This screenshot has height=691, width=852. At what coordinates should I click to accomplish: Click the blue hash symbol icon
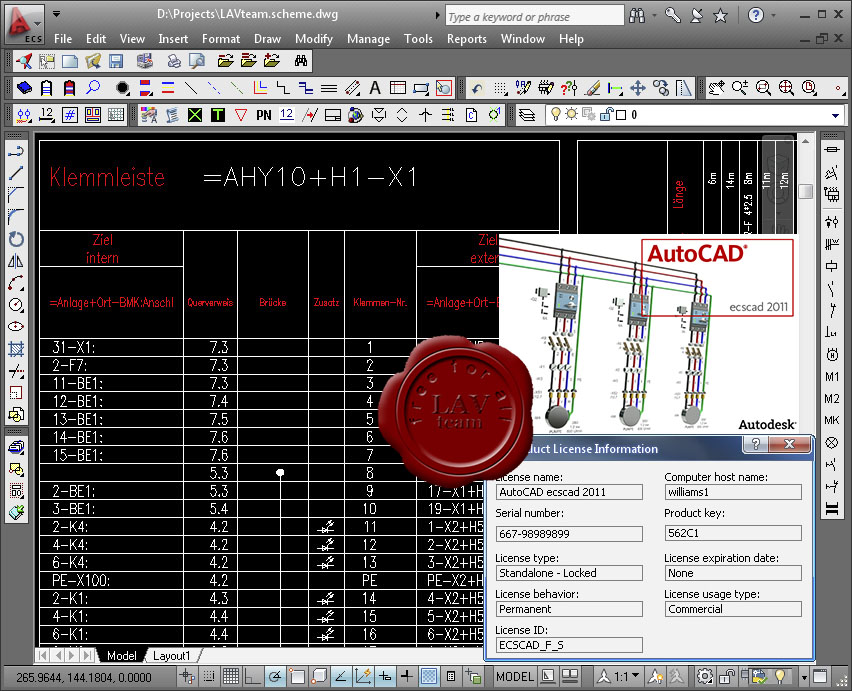click(x=70, y=115)
